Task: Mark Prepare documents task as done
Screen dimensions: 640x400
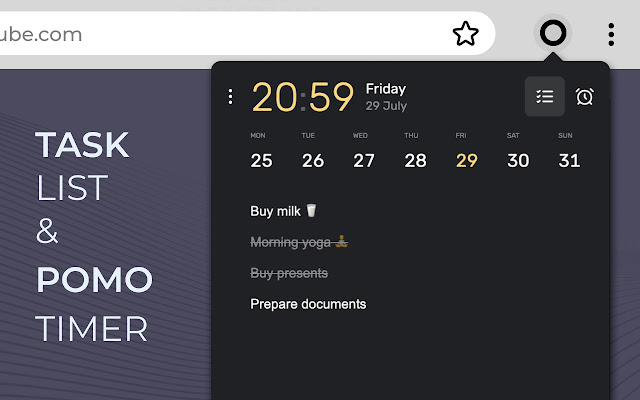Action: click(x=308, y=304)
